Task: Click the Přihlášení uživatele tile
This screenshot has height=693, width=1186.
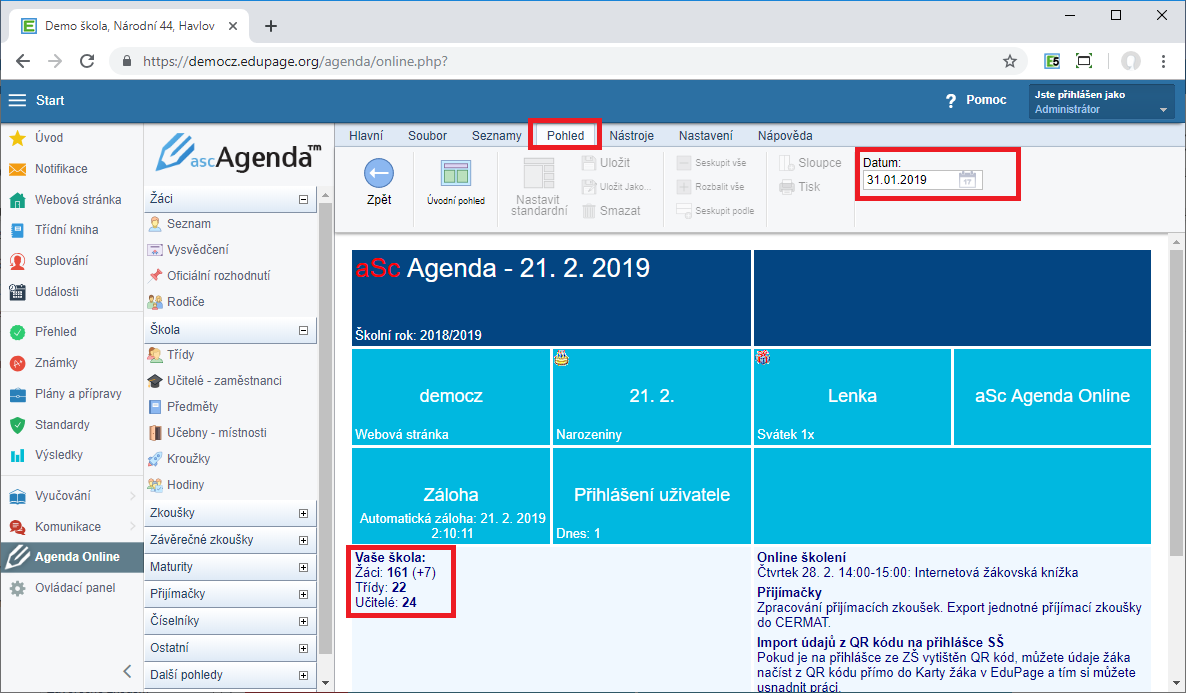Action: coord(652,496)
